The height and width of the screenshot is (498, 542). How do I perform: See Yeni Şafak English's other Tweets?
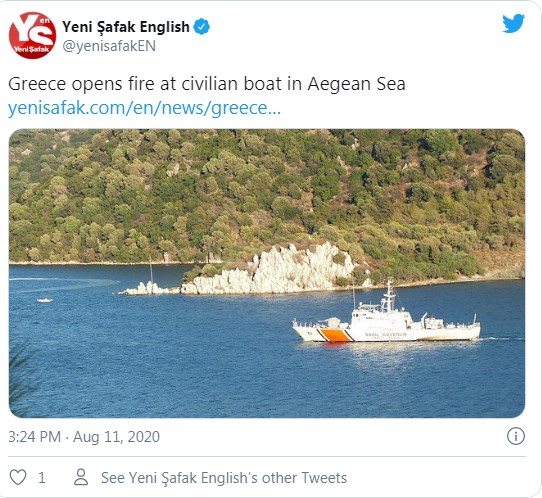[x=224, y=478]
